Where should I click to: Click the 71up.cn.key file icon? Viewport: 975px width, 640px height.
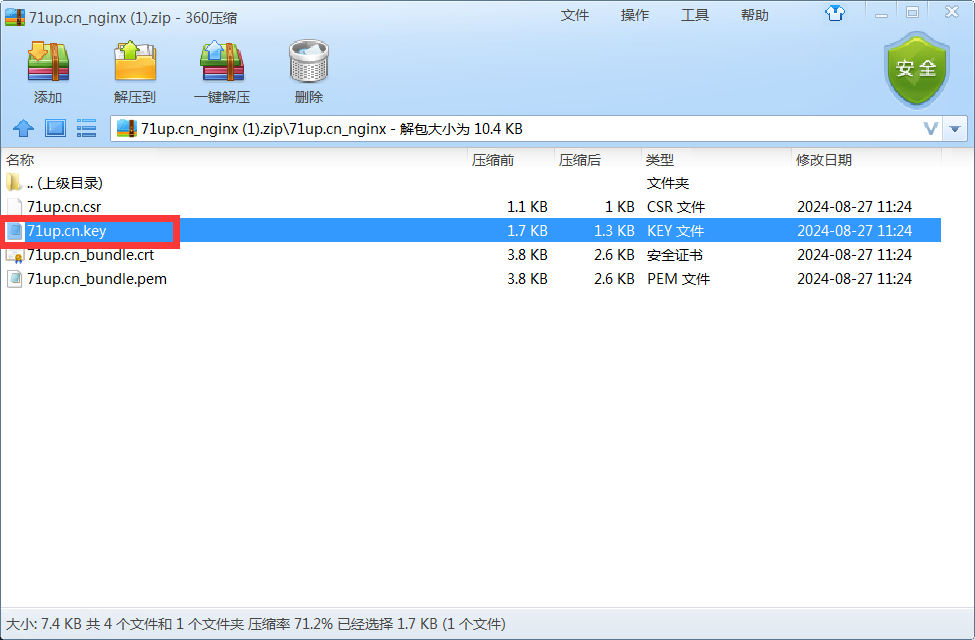[x=15, y=231]
